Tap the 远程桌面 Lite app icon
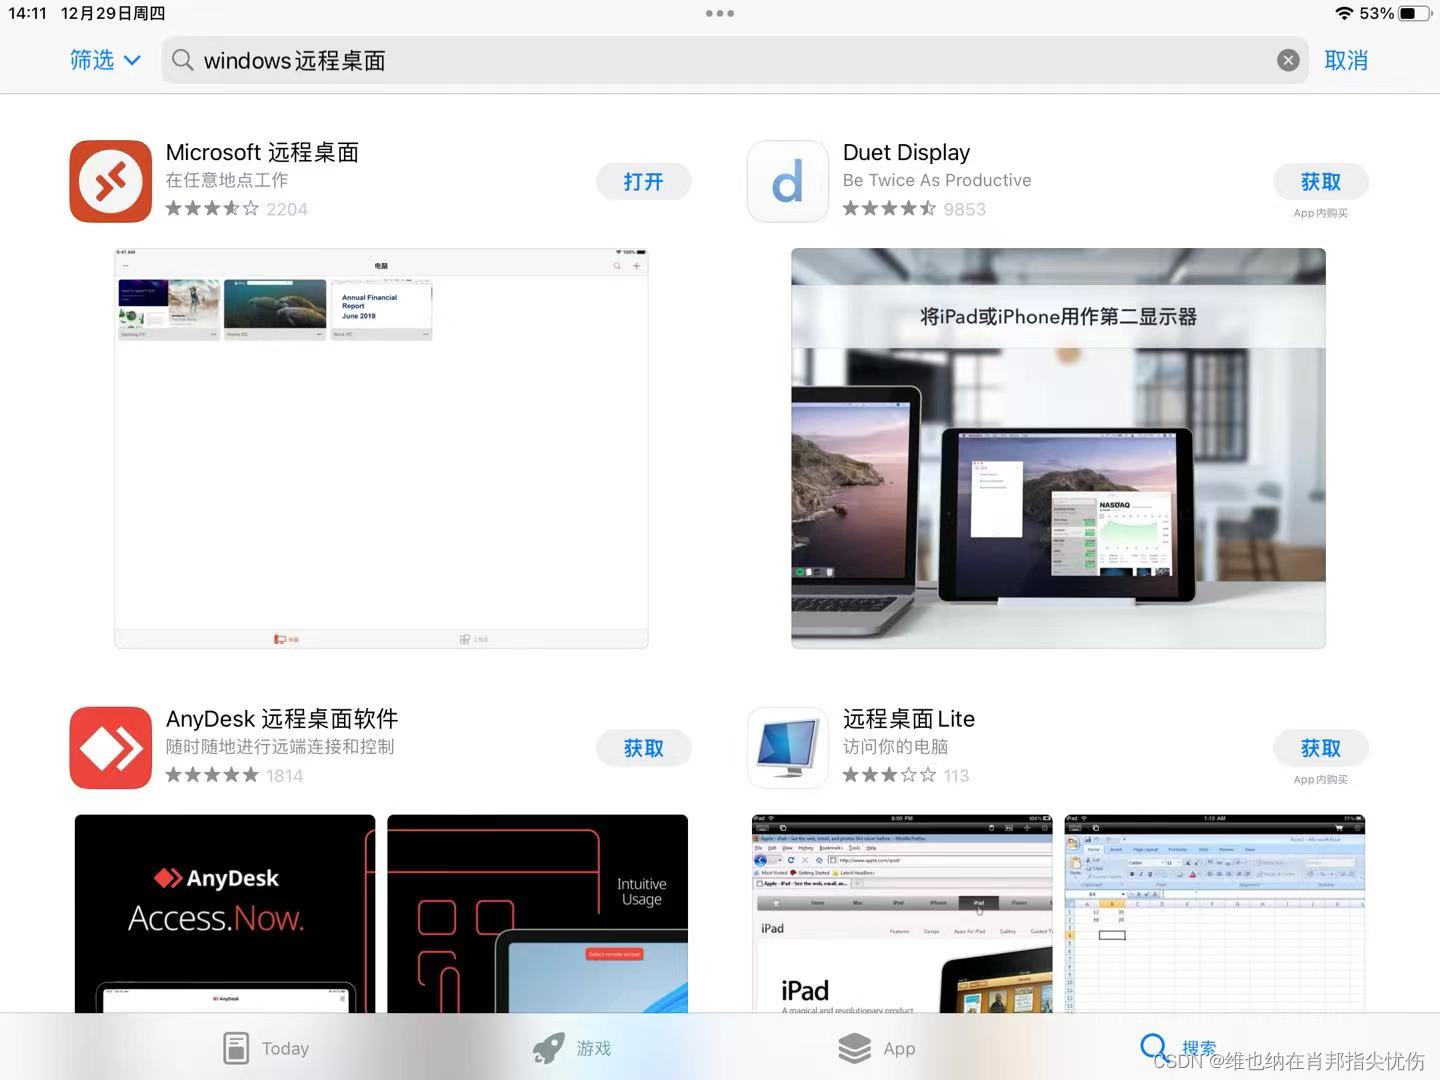 (788, 748)
